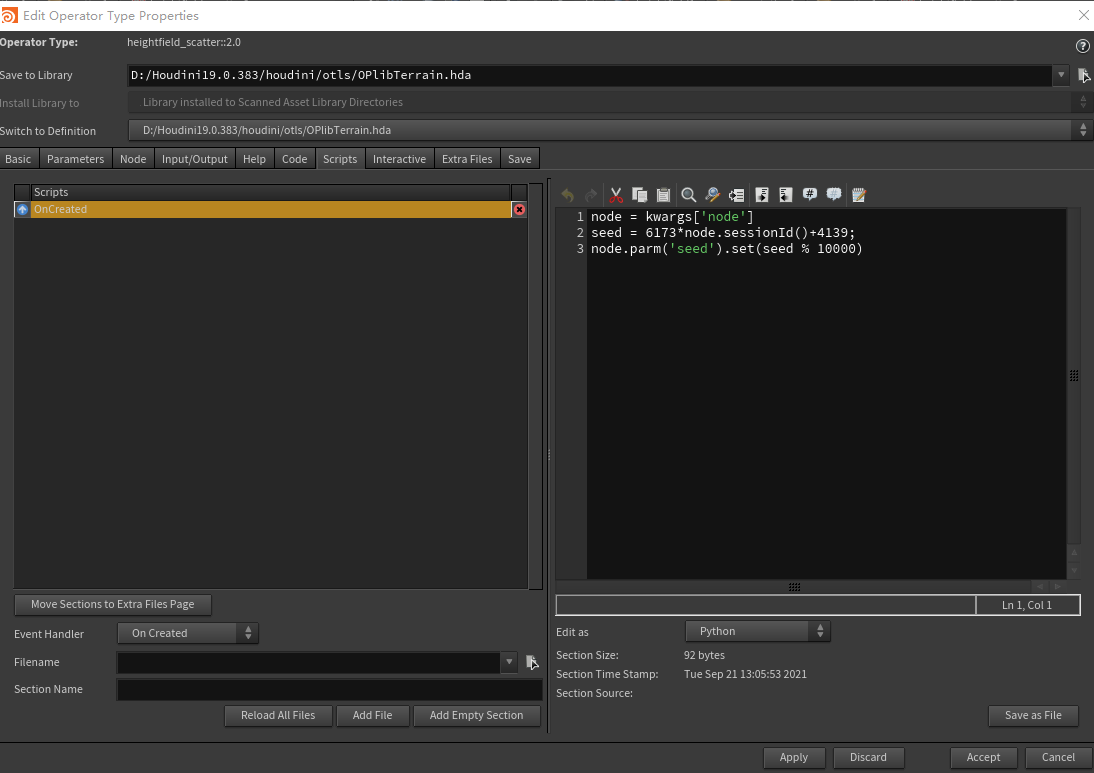Click the Cut scissors icon
This screenshot has width=1094, height=773.
pyautogui.click(x=616, y=195)
